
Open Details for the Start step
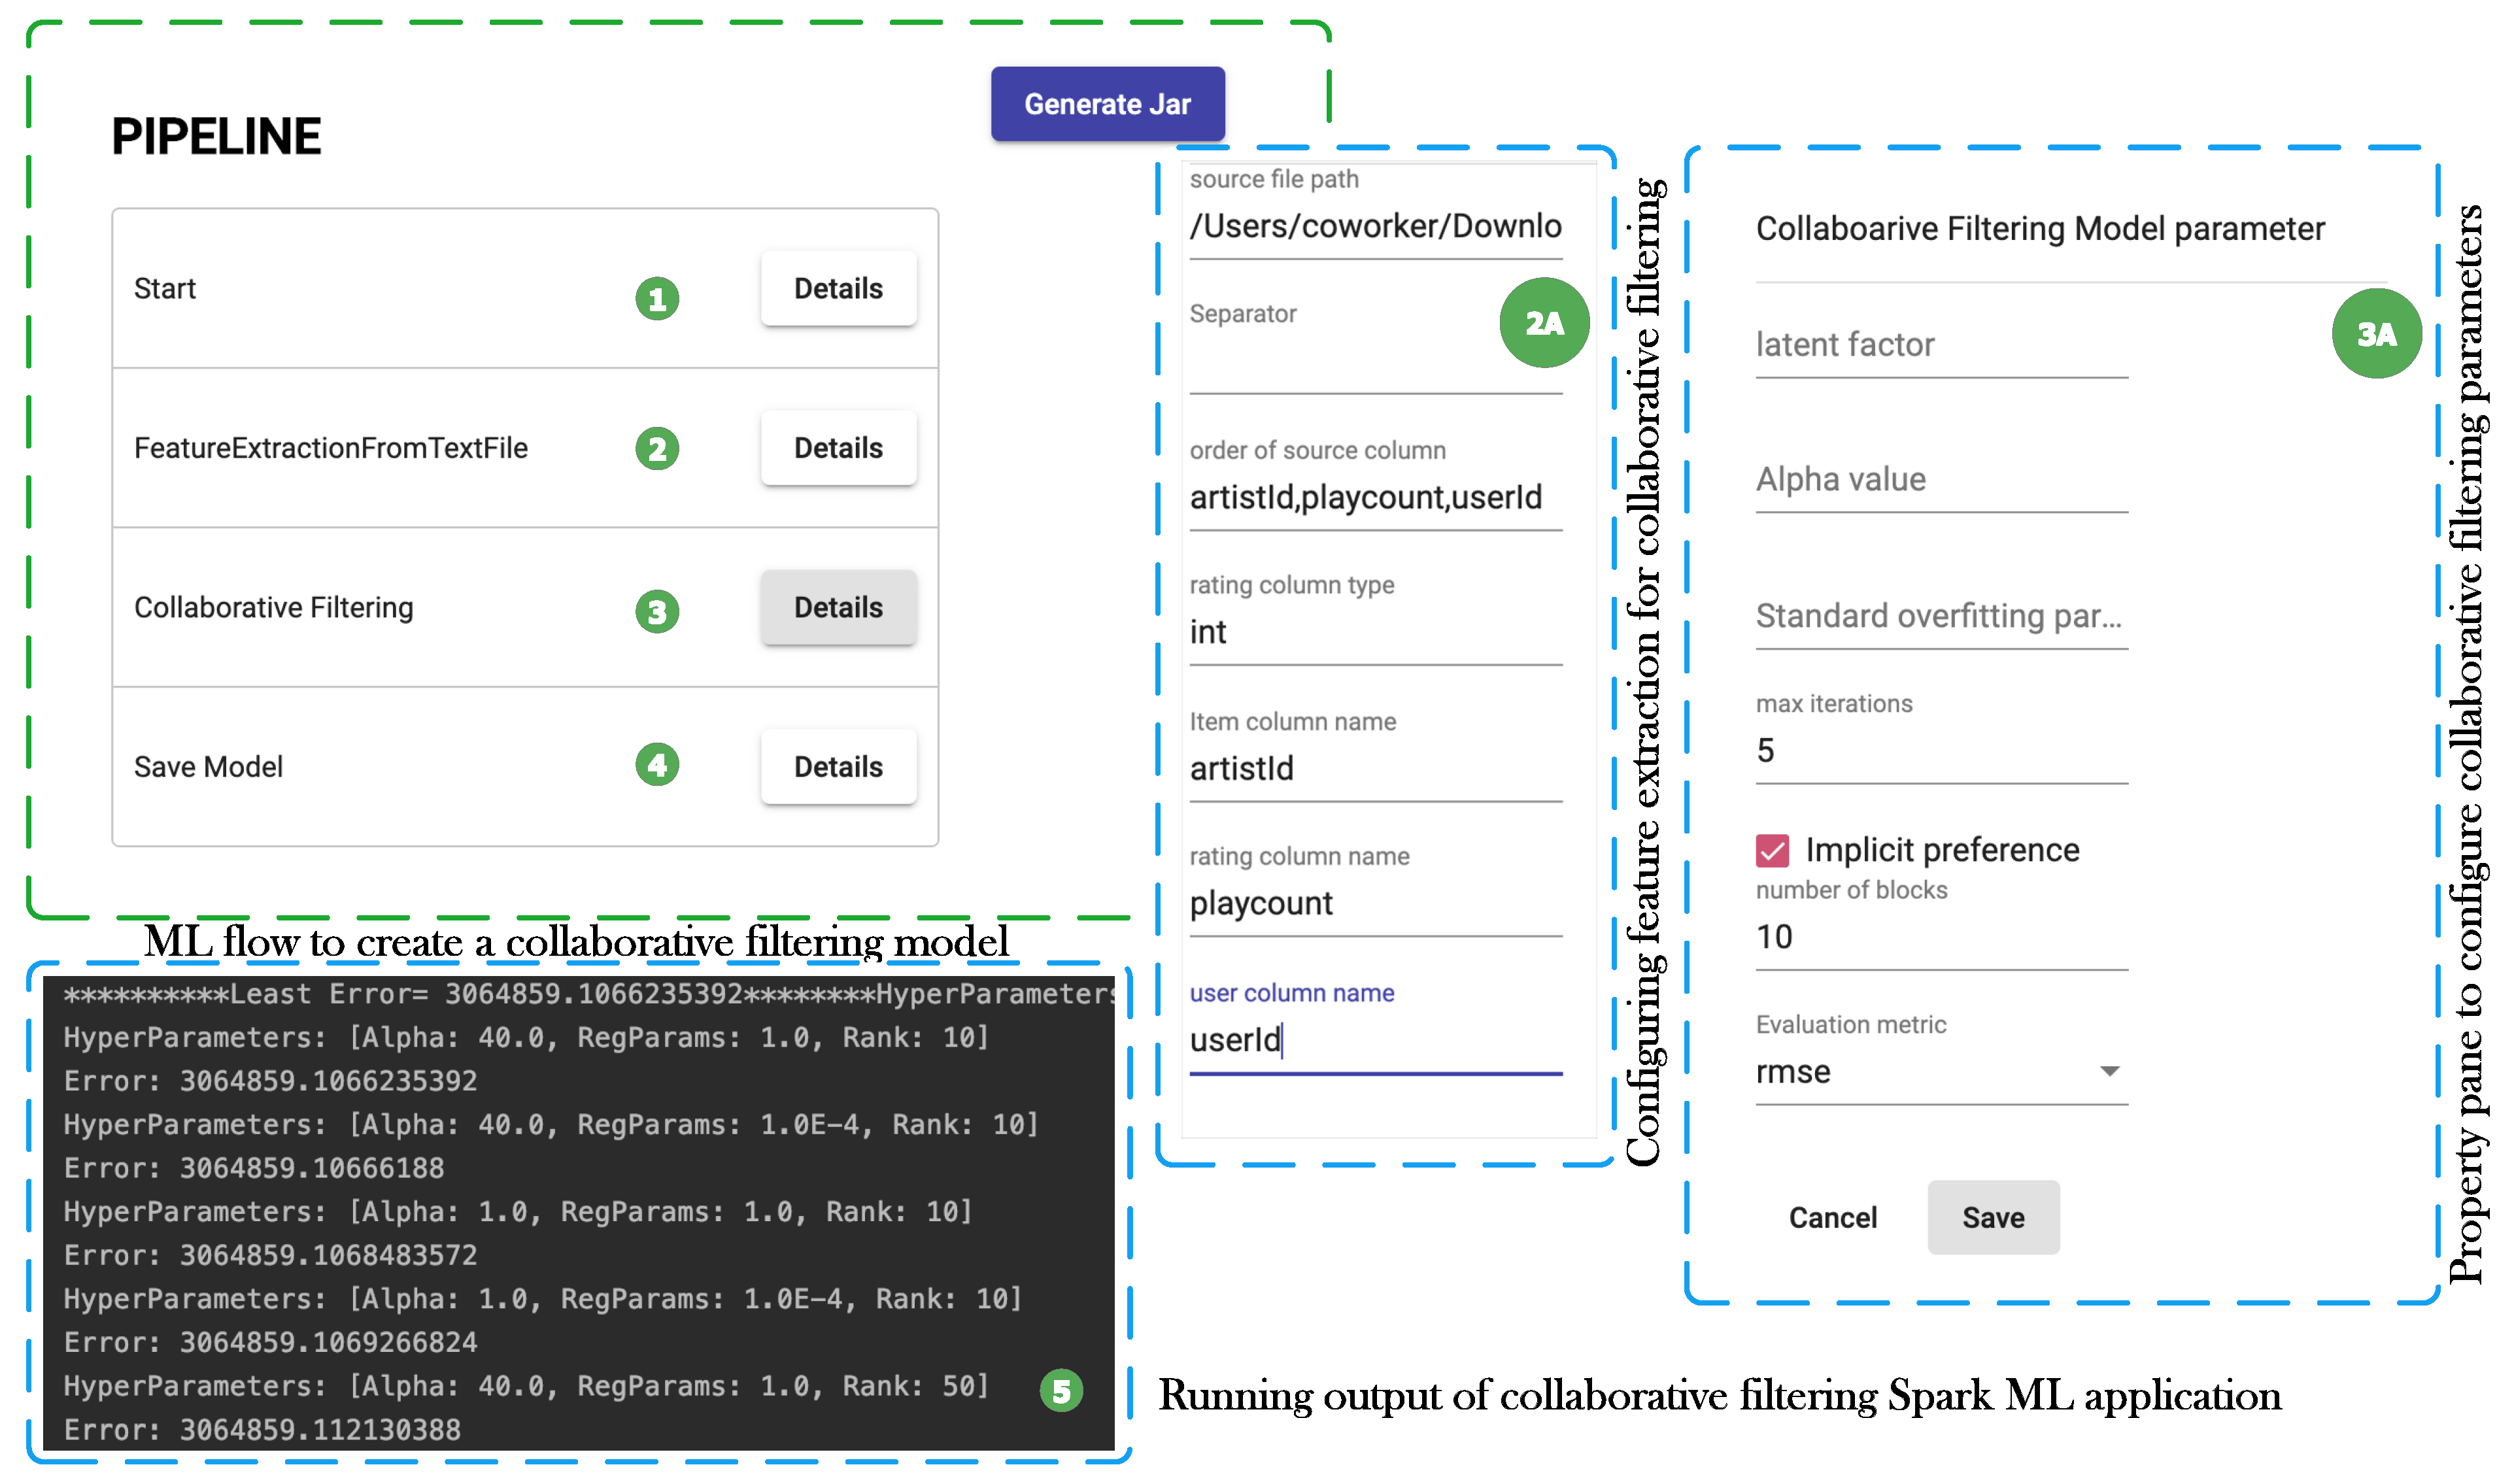point(838,288)
